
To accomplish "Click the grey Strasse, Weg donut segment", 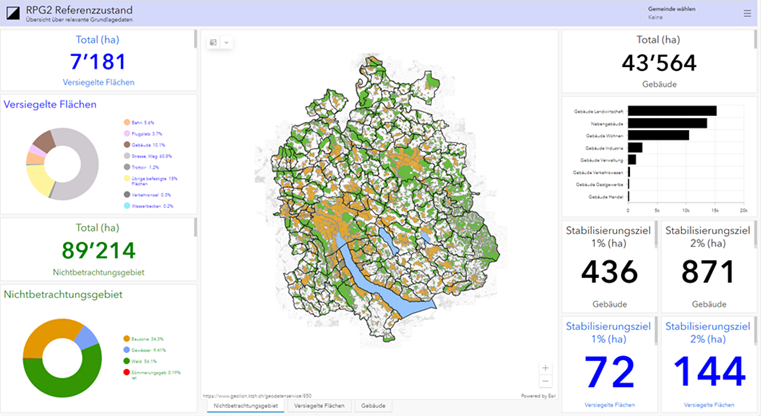I will 87,165.
